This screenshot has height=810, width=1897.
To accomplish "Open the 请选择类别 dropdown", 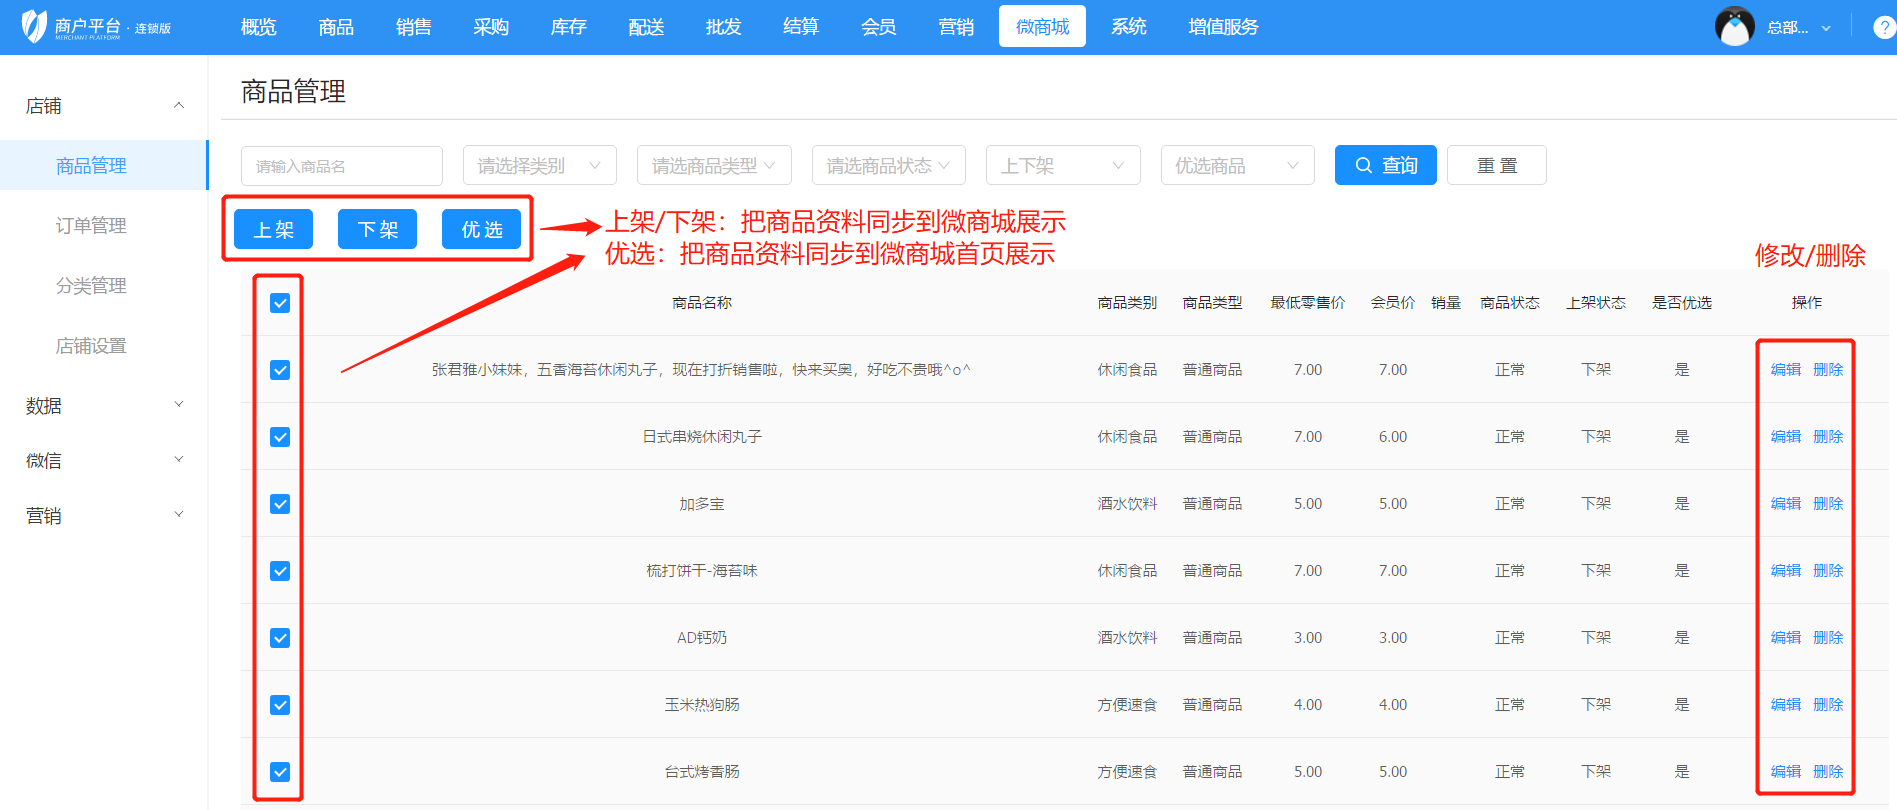I will [539, 165].
